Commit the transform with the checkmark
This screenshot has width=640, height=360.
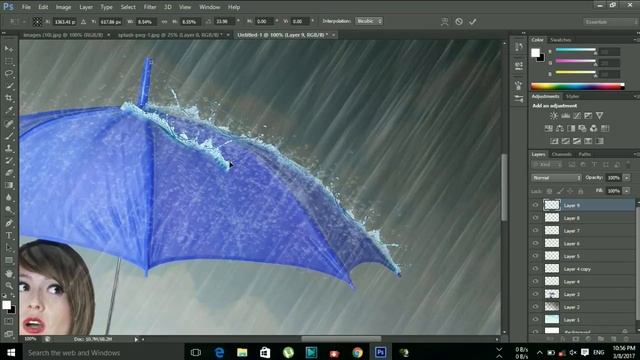tap(473, 22)
